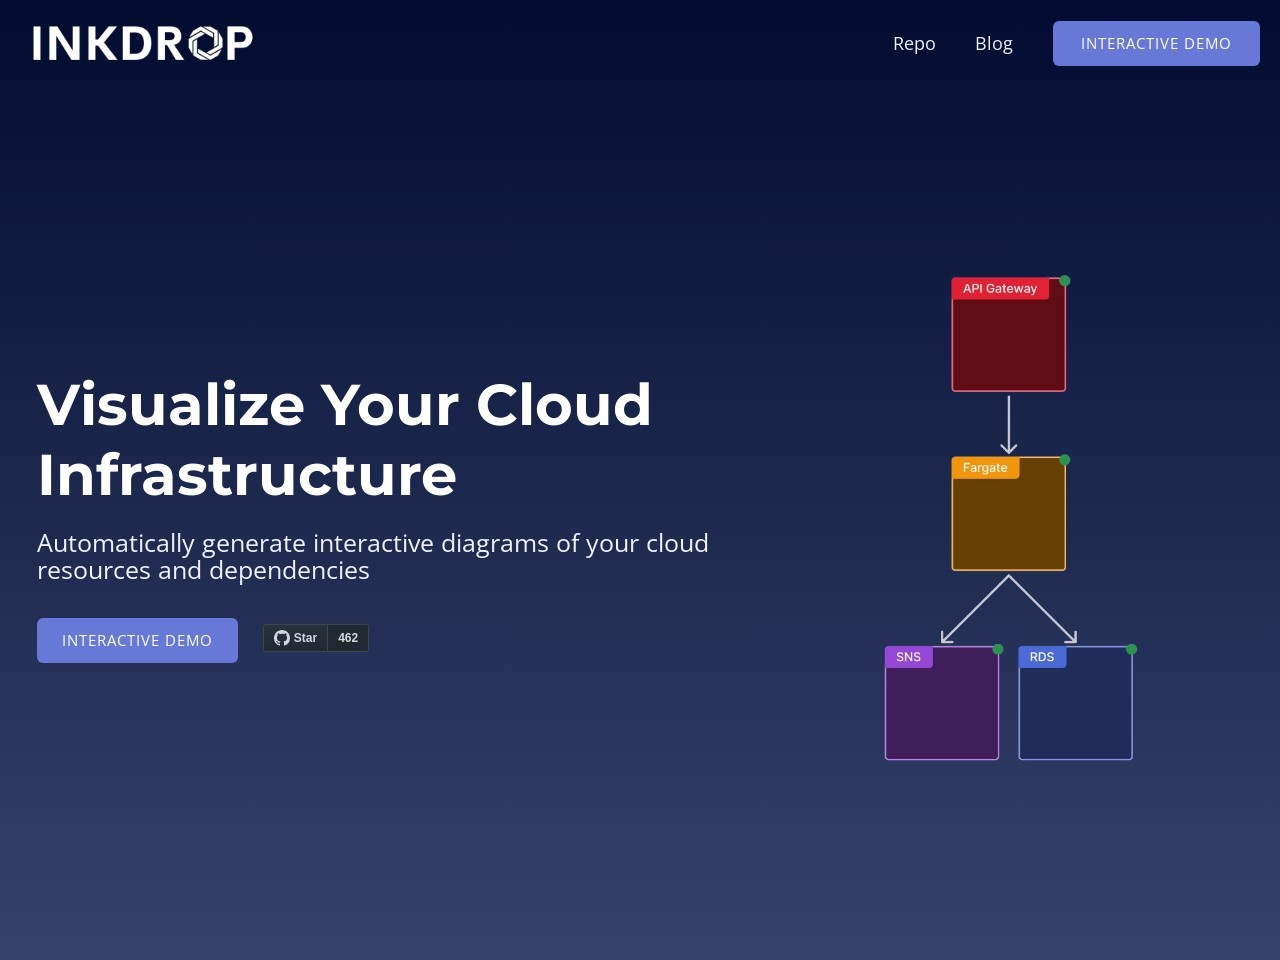Click the GitHub octocat icon
The width and height of the screenshot is (1280, 960).
tap(282, 638)
